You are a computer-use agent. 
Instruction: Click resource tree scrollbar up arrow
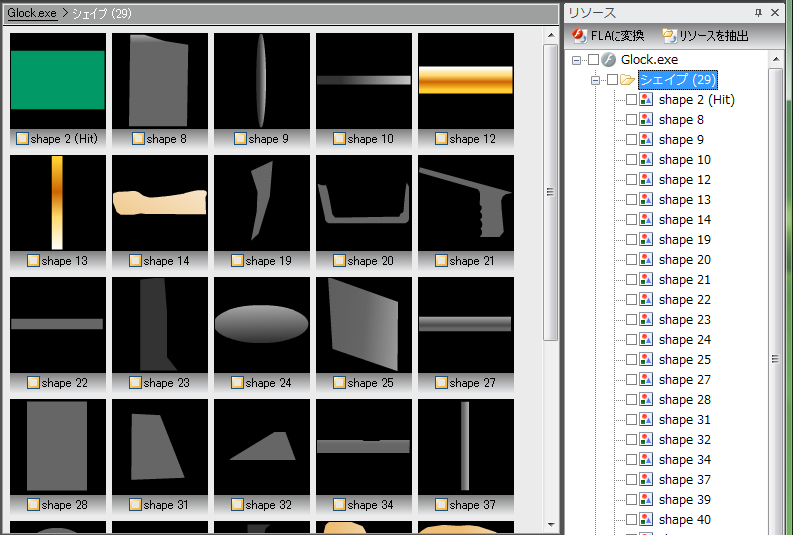tap(775, 60)
